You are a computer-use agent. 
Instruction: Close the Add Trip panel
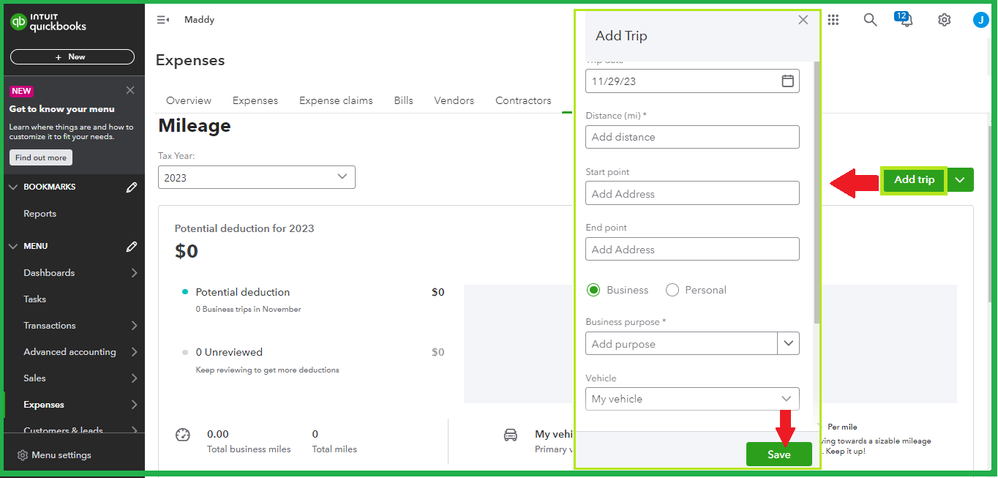coord(802,20)
